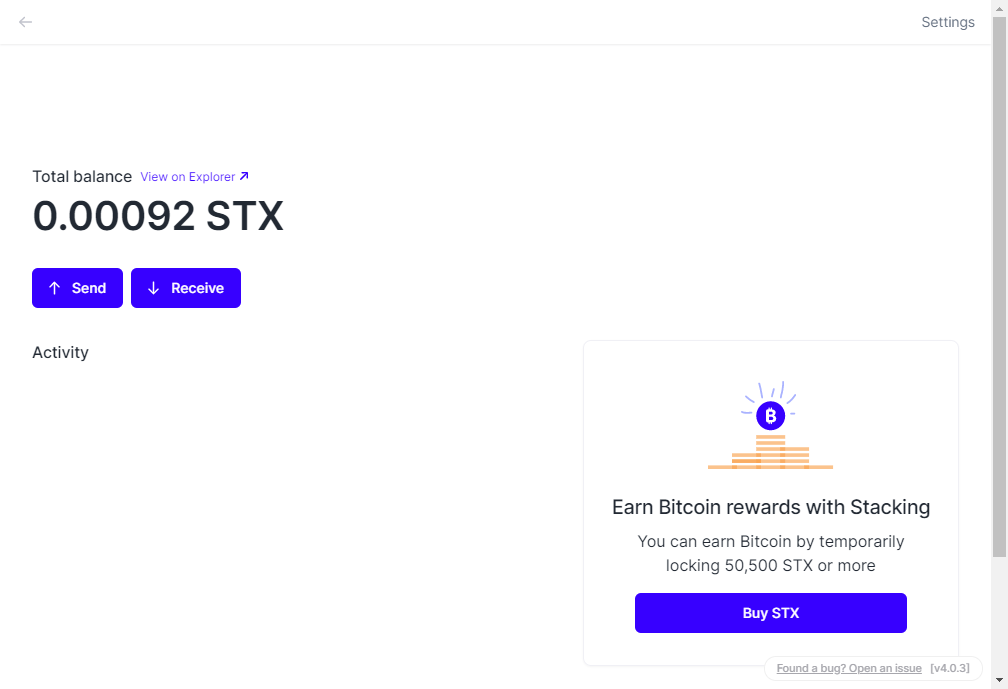
Task: Open the View on Explorer link
Action: click(187, 177)
